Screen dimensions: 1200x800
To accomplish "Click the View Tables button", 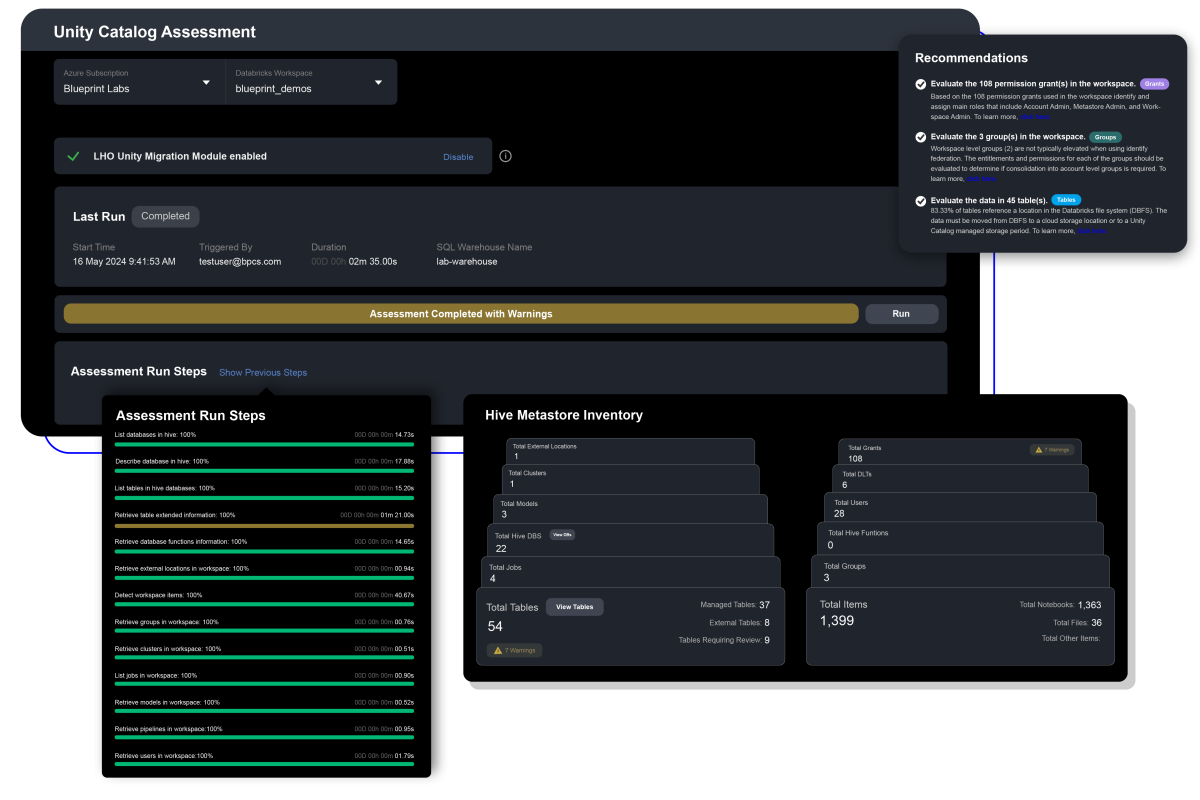I will (x=575, y=607).
